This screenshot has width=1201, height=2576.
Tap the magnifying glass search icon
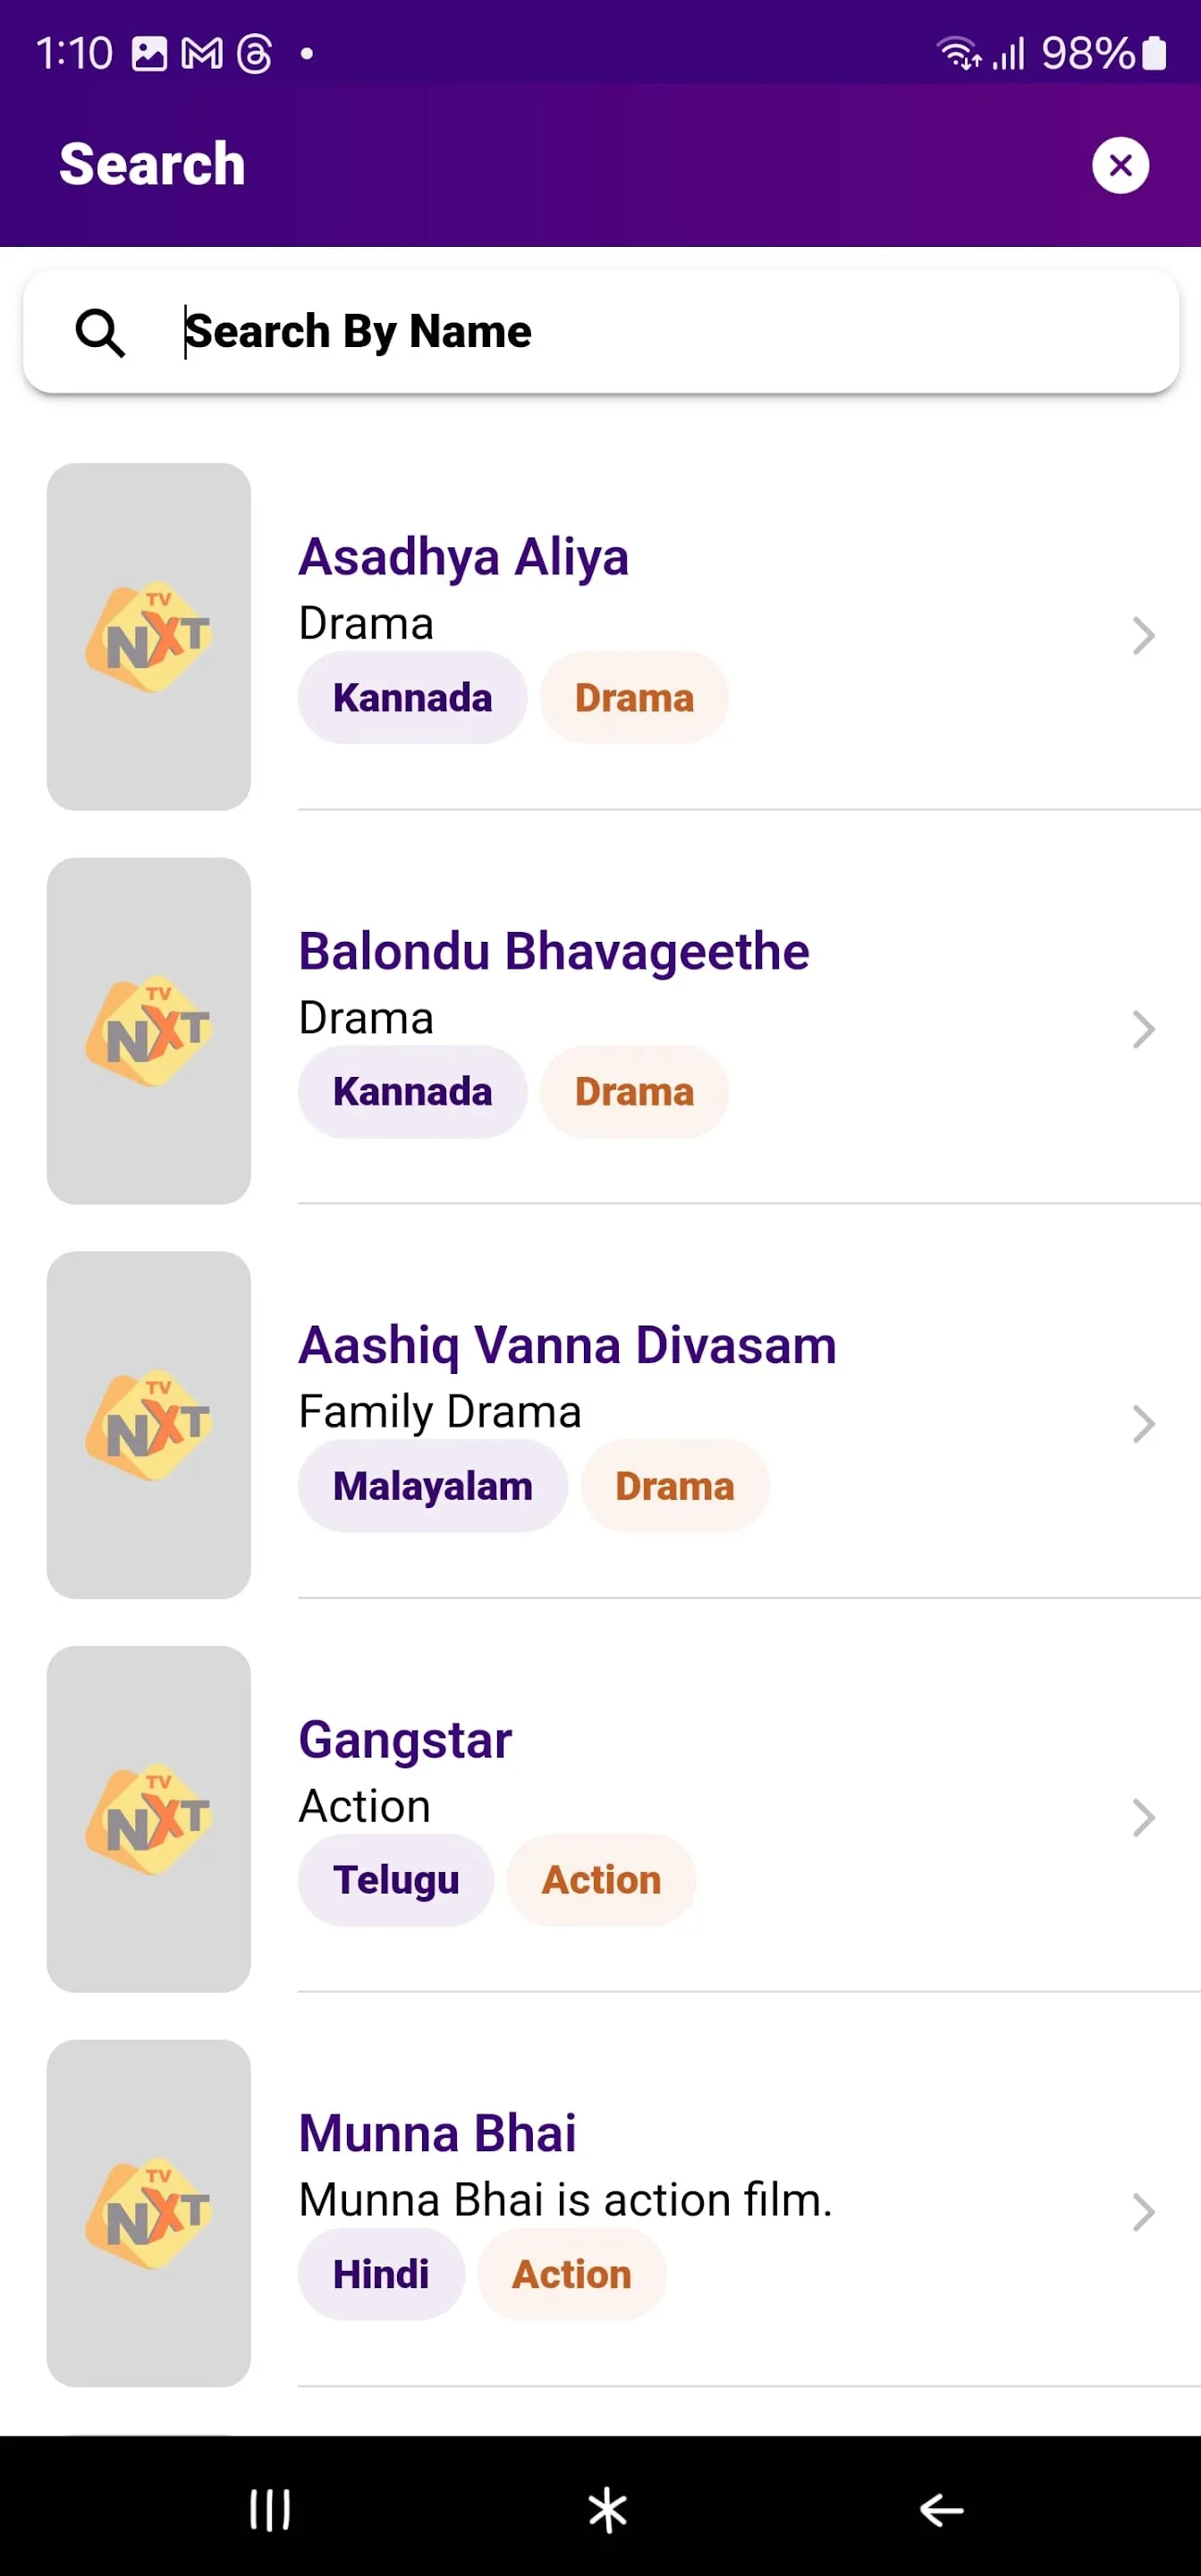[x=100, y=333]
